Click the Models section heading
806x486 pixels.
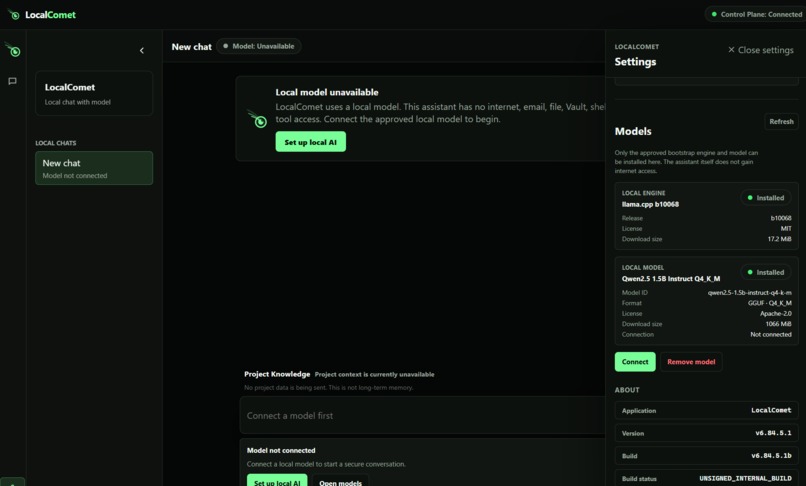pyautogui.click(x=633, y=132)
